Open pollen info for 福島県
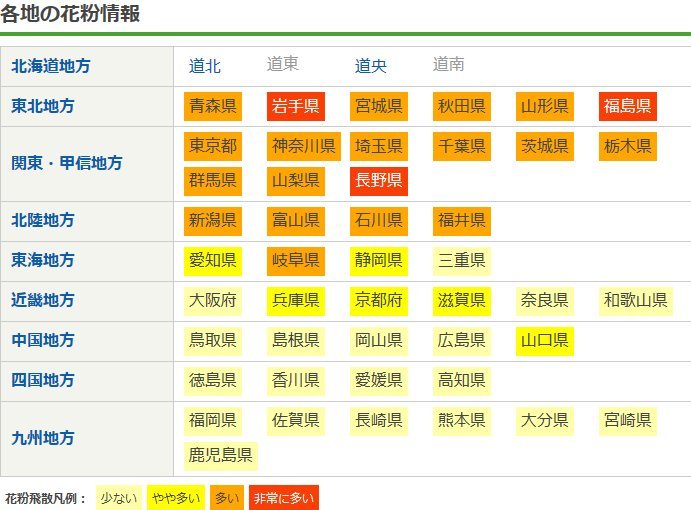The height and width of the screenshot is (510, 691). (x=627, y=106)
